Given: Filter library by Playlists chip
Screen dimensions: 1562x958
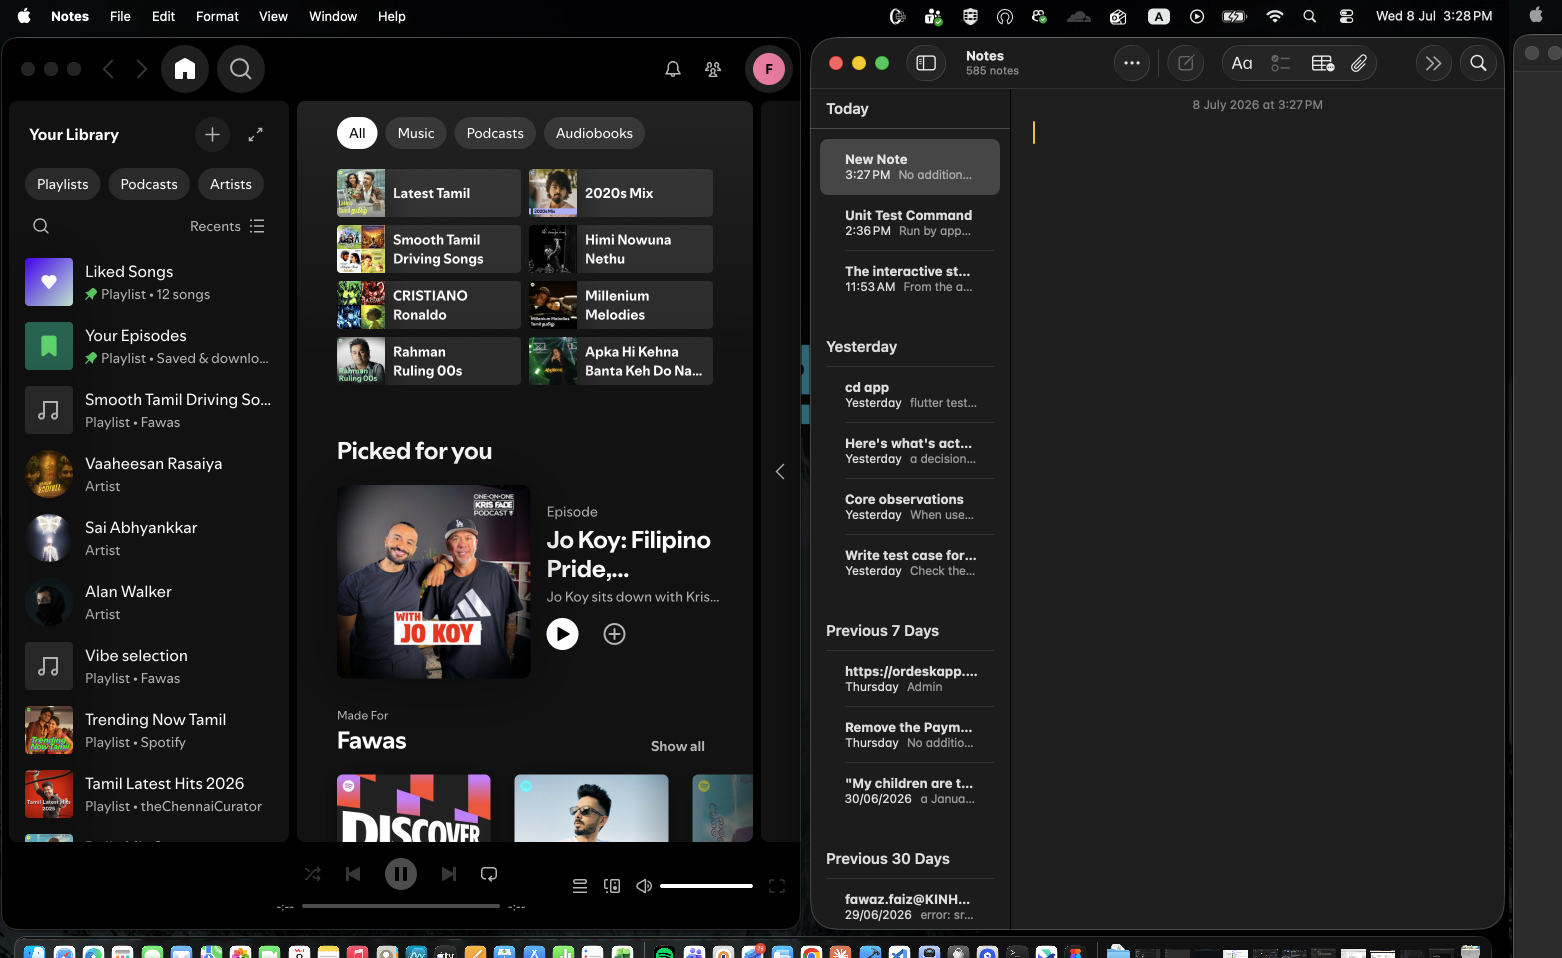Looking at the screenshot, I should pyautogui.click(x=63, y=184).
